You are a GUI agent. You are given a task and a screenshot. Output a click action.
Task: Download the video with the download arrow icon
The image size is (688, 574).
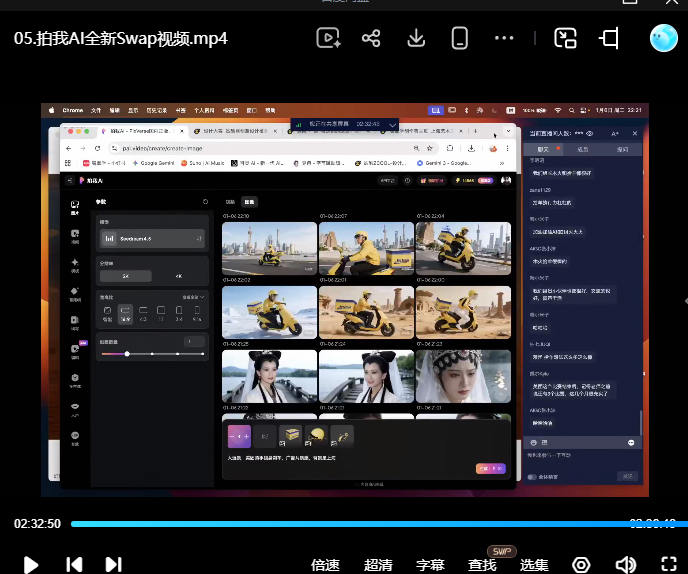(x=416, y=38)
